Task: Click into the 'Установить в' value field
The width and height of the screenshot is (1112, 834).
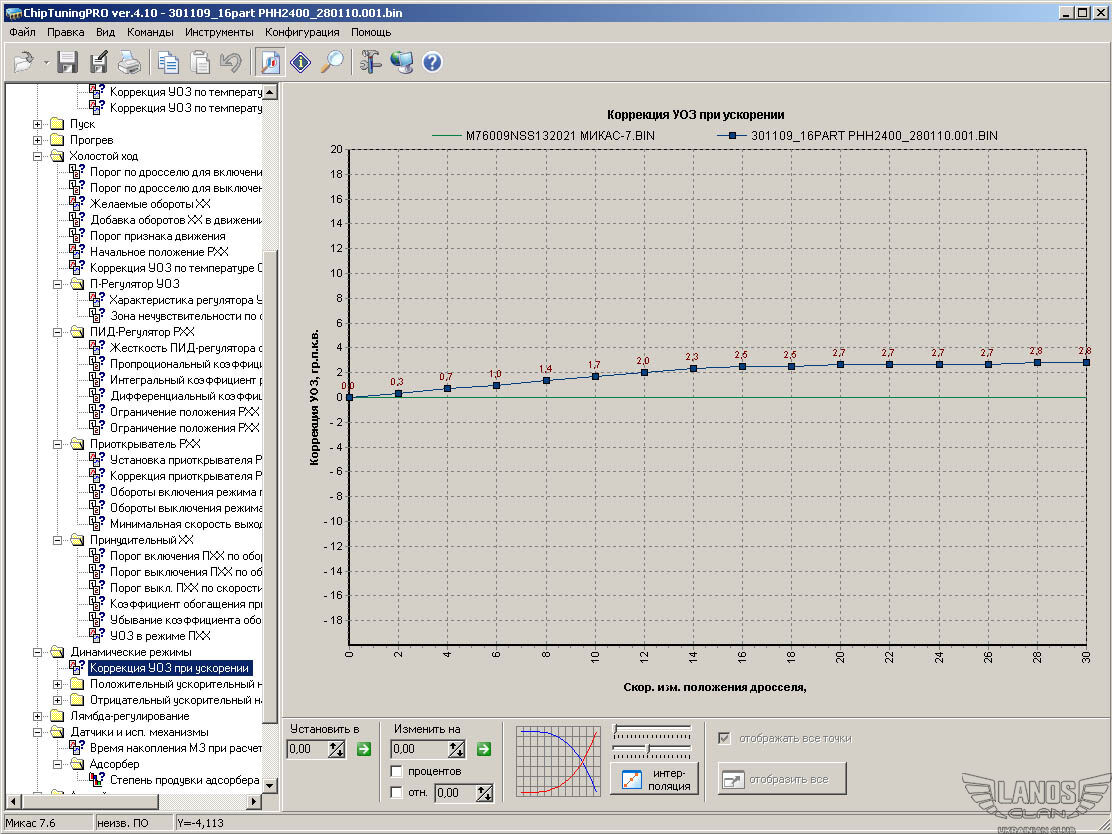Action: pos(308,749)
